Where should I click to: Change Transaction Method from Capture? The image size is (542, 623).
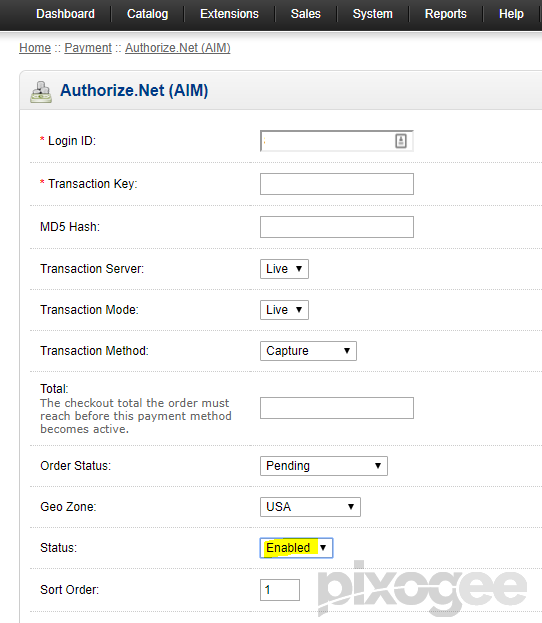[308, 351]
